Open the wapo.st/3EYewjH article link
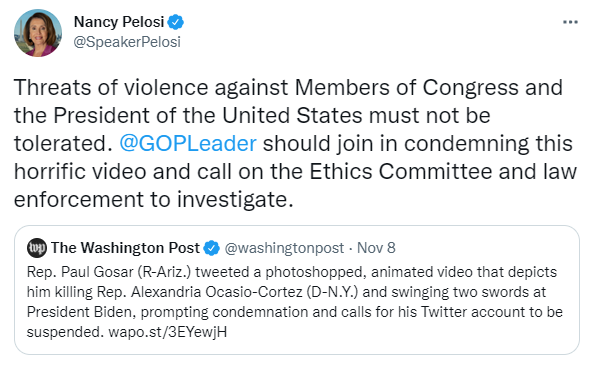Screen dimensions: 592x371 tap(168, 332)
